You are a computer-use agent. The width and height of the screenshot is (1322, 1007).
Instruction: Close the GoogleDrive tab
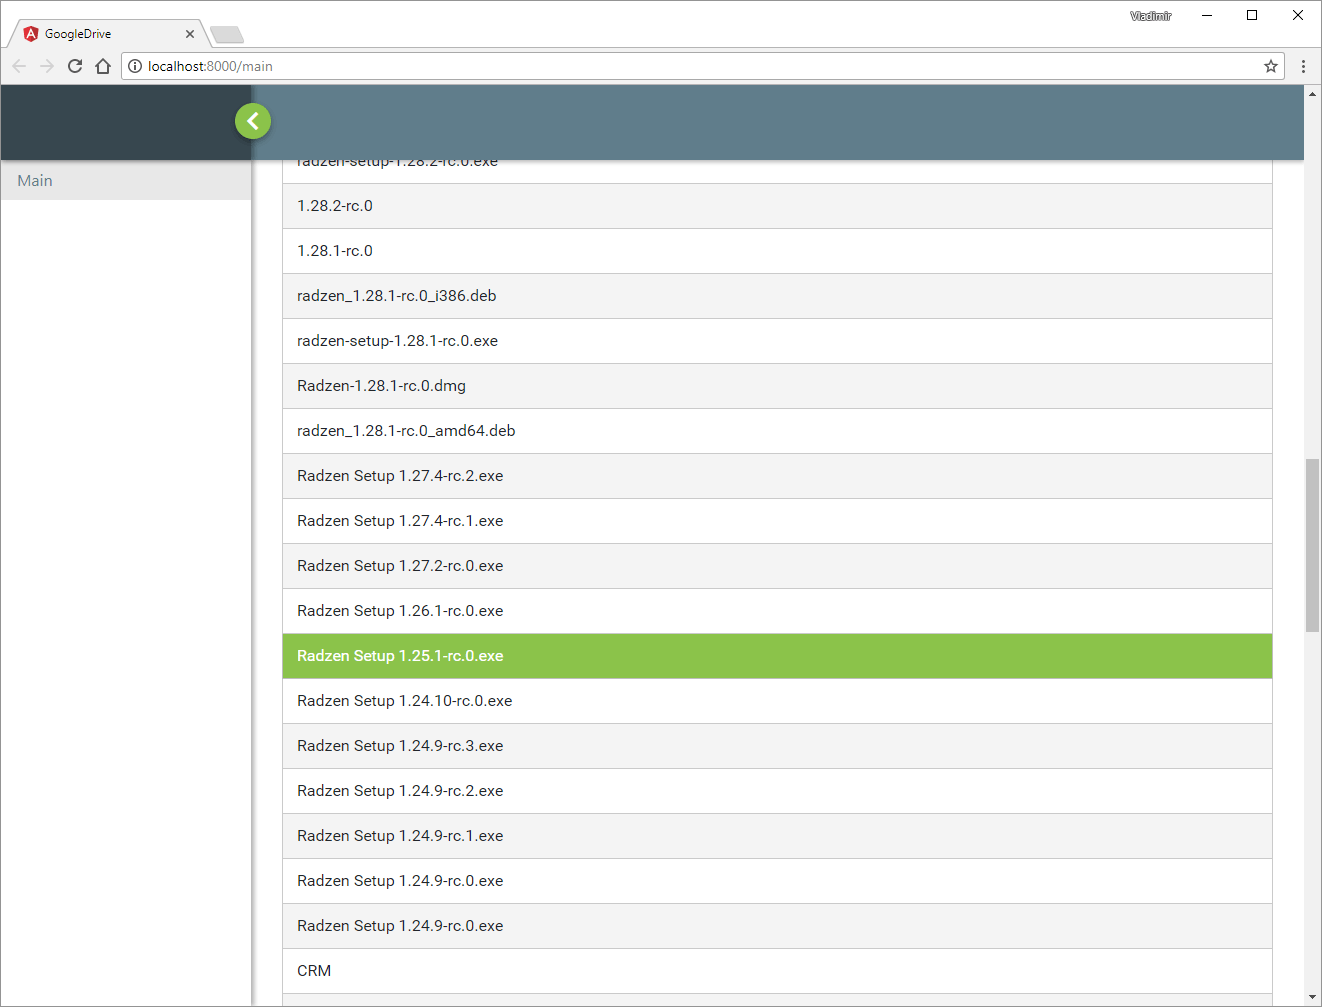(190, 34)
